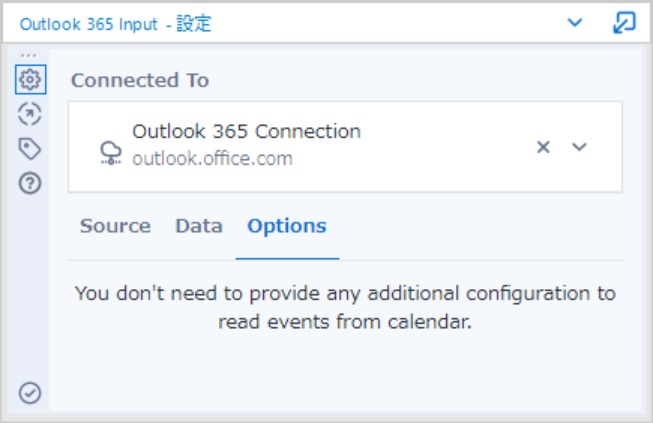
Task: Click the outlook.office.com address text
Action: coord(212,159)
